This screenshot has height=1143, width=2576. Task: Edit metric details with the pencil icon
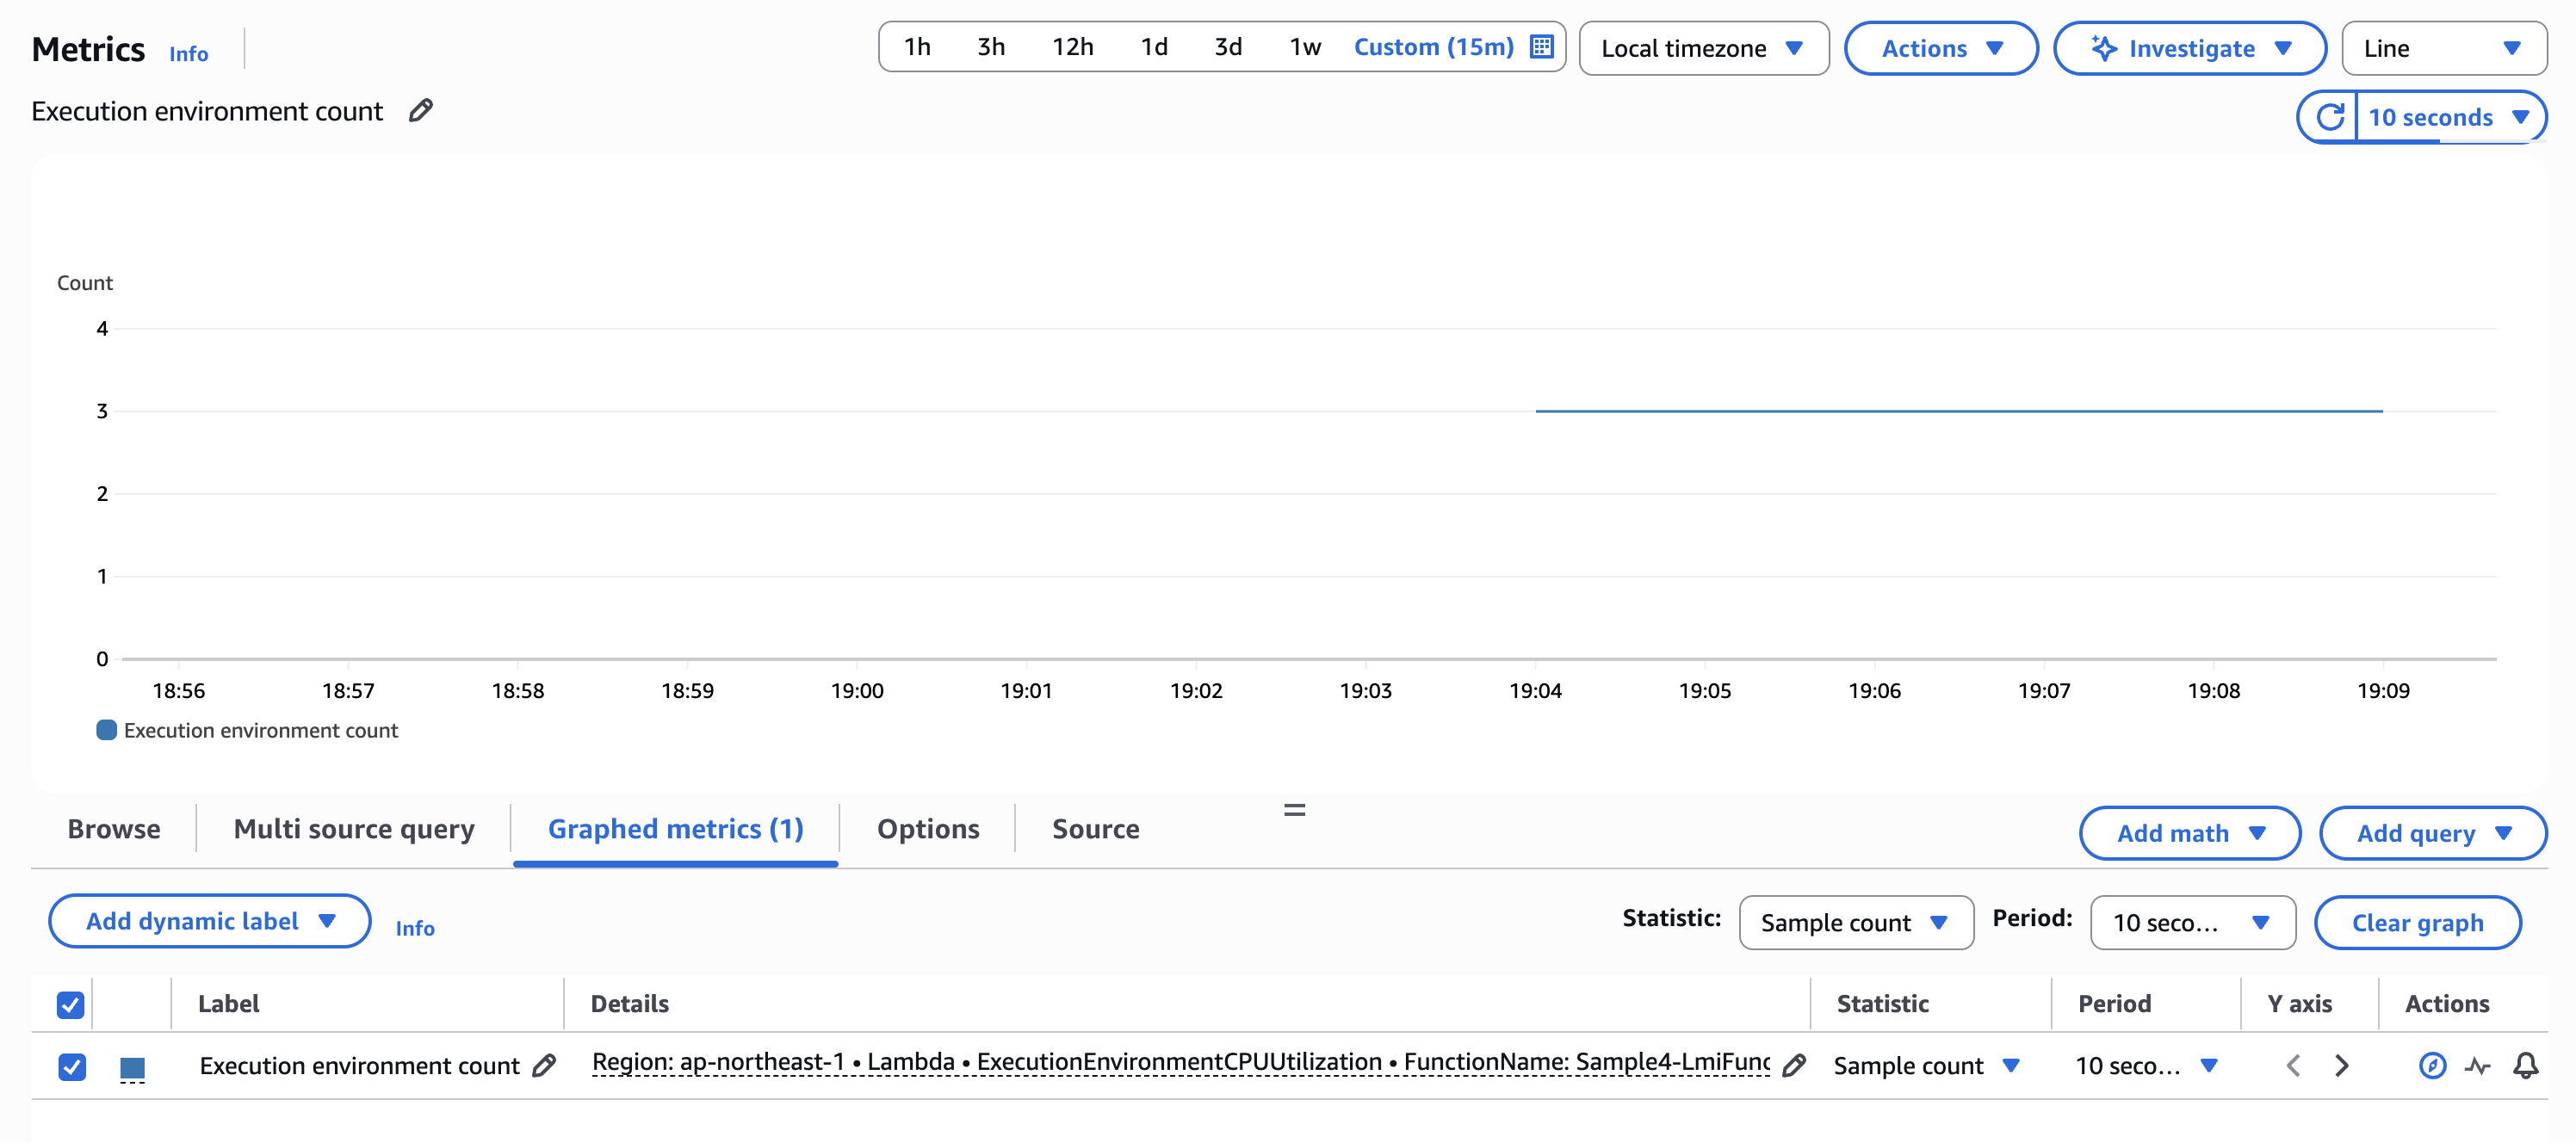click(1794, 1066)
